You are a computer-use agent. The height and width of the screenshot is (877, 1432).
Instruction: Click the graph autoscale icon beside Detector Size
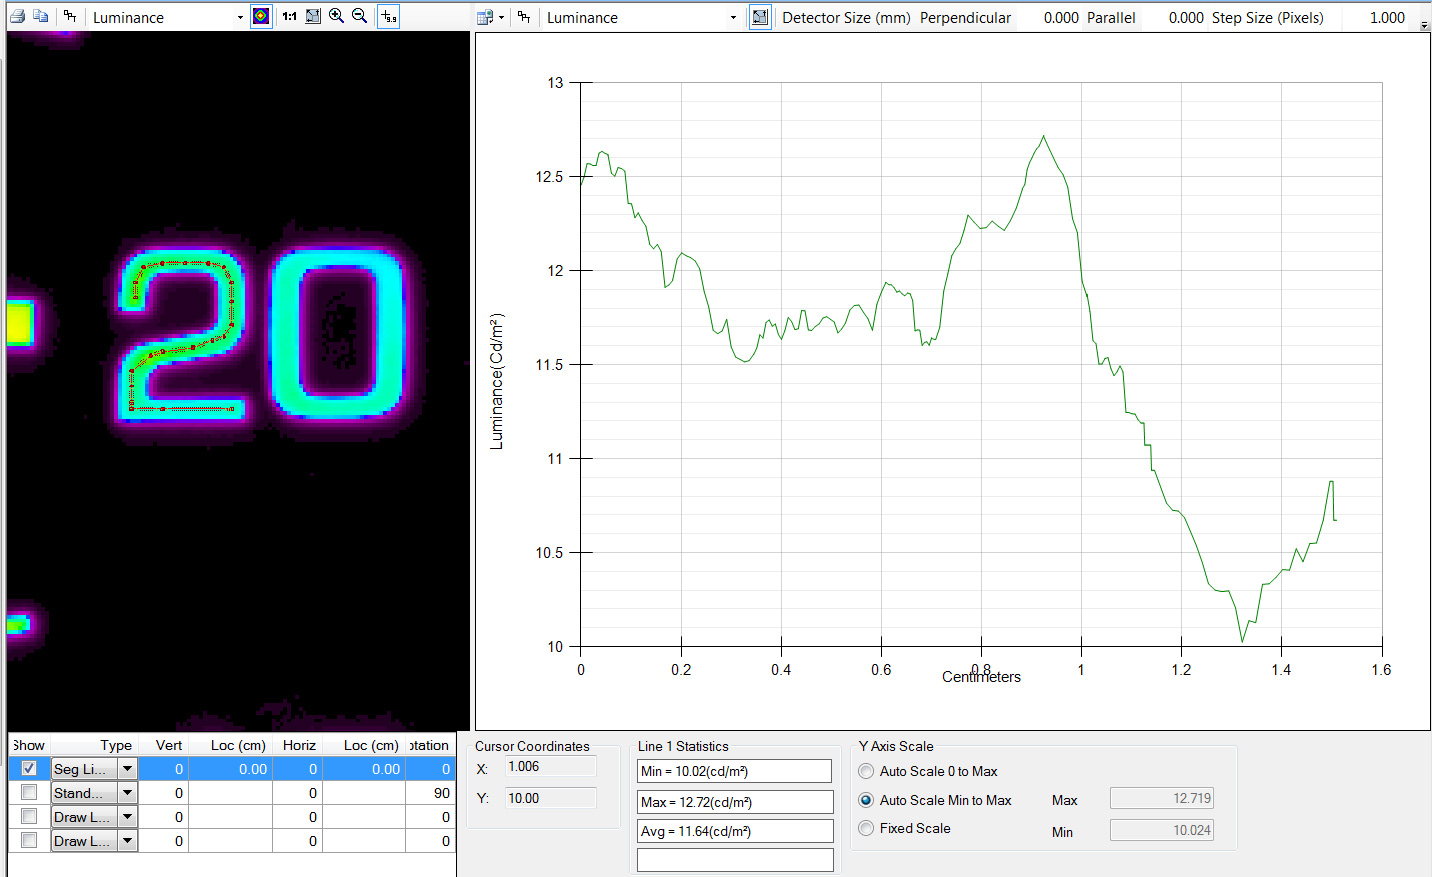[760, 18]
